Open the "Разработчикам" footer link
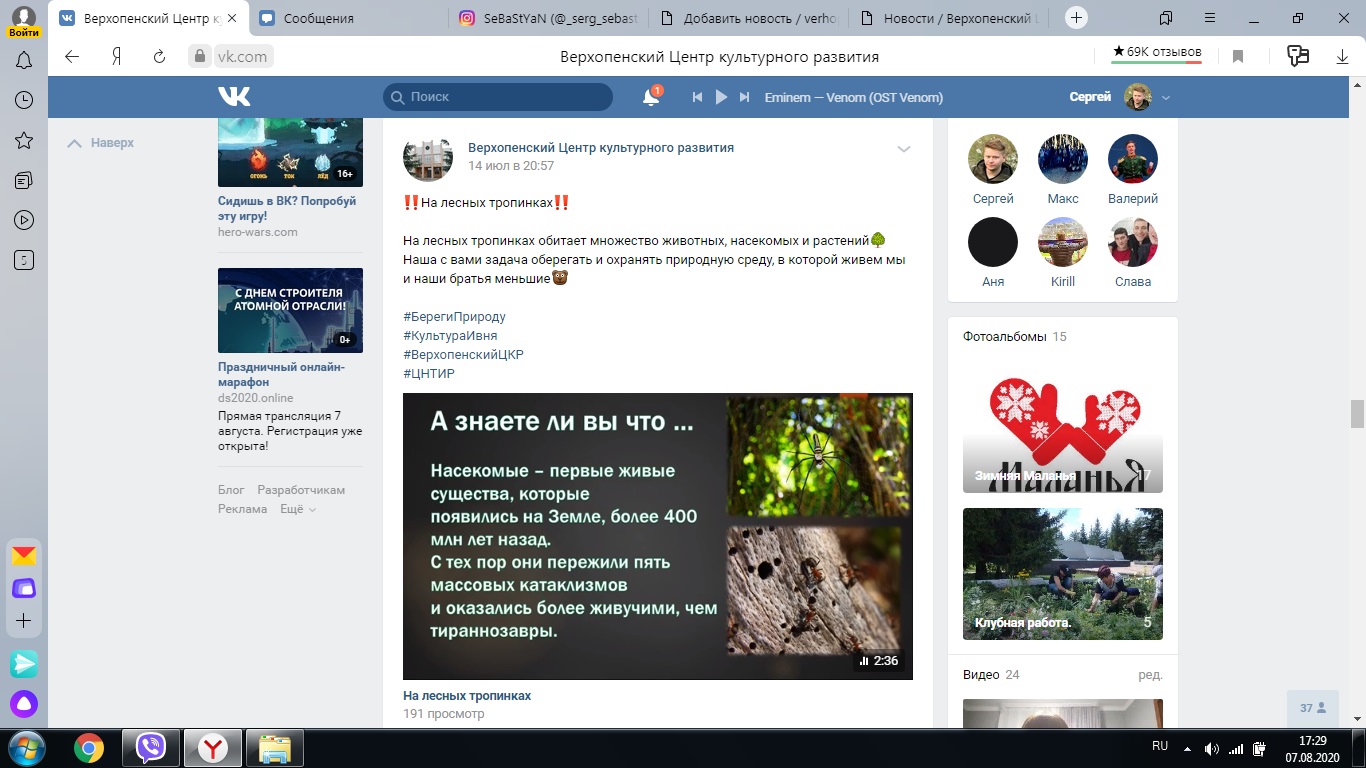The height and width of the screenshot is (768, 1366). (301, 490)
